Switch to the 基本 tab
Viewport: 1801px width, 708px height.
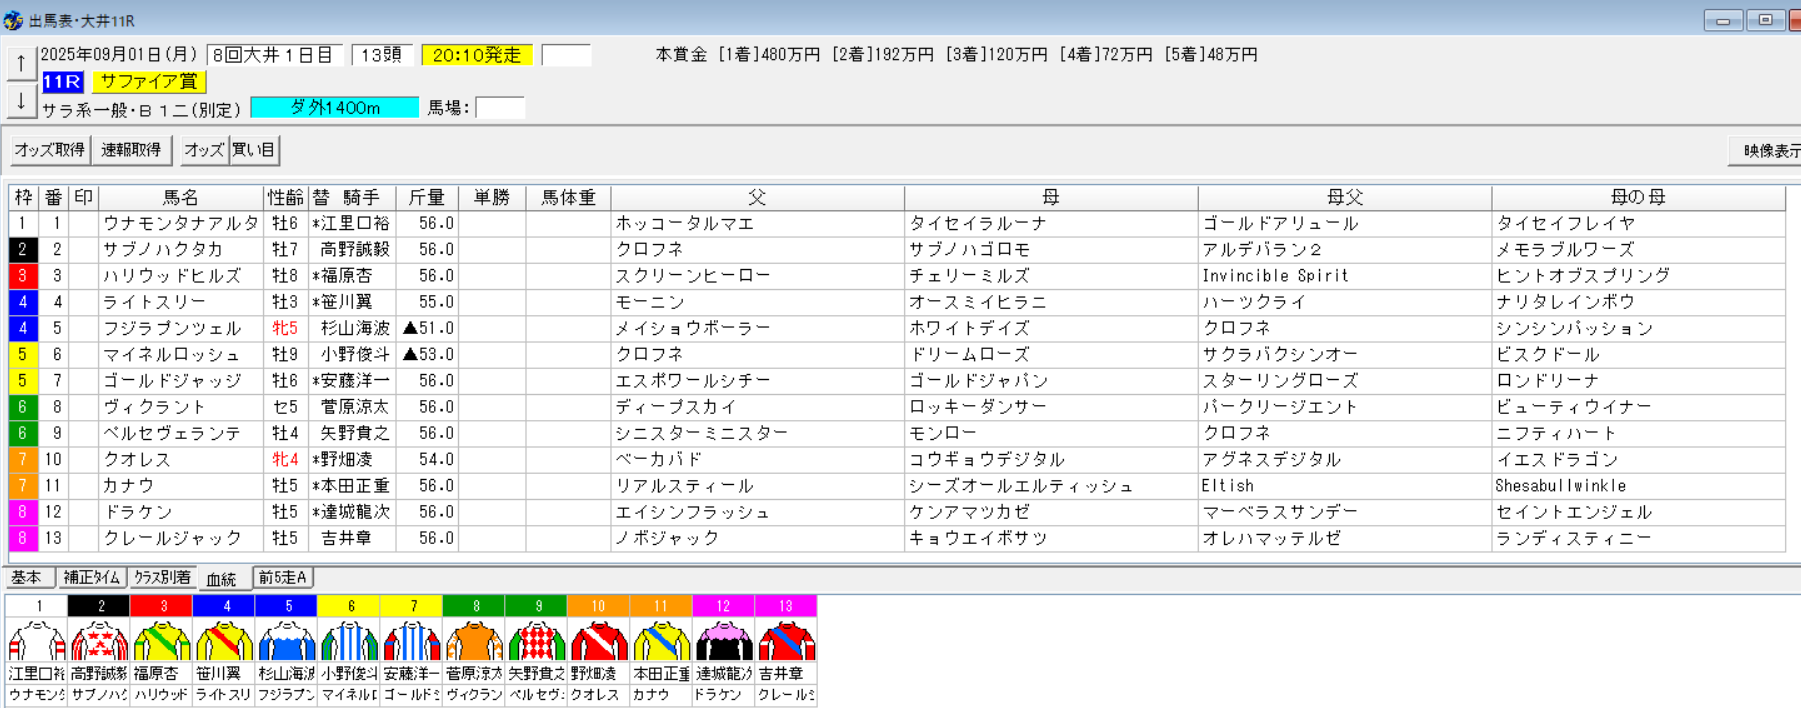point(27,578)
